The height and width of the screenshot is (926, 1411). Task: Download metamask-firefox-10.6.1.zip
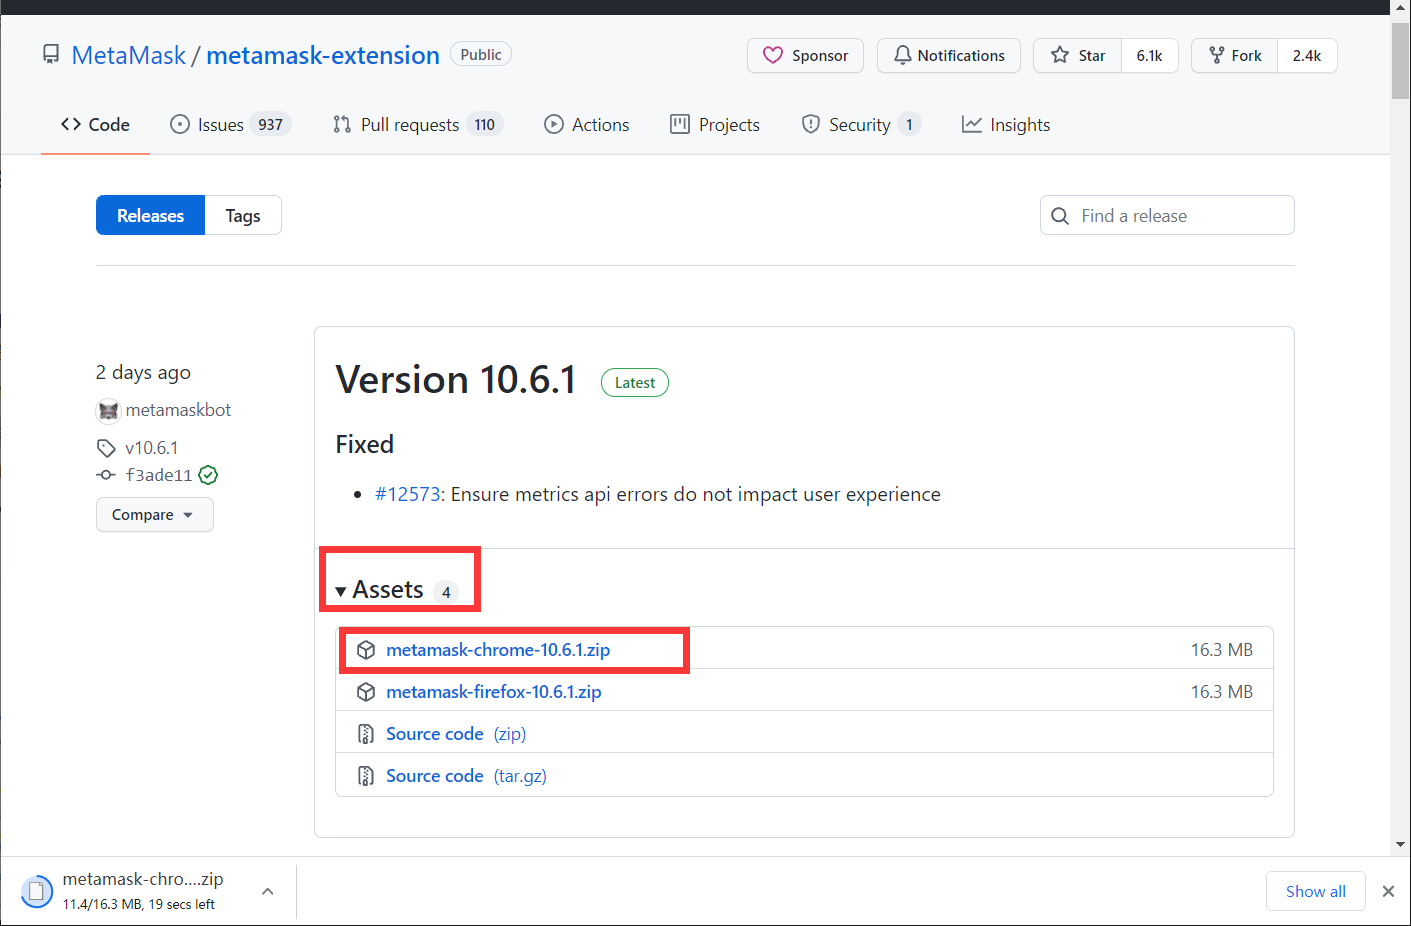click(494, 692)
